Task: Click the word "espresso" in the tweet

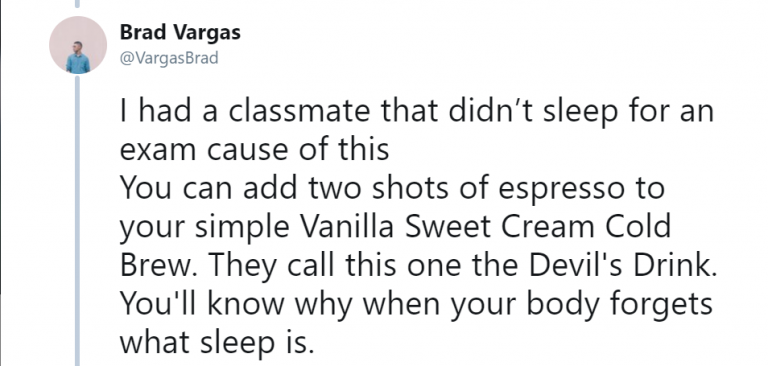Action: [561, 191]
